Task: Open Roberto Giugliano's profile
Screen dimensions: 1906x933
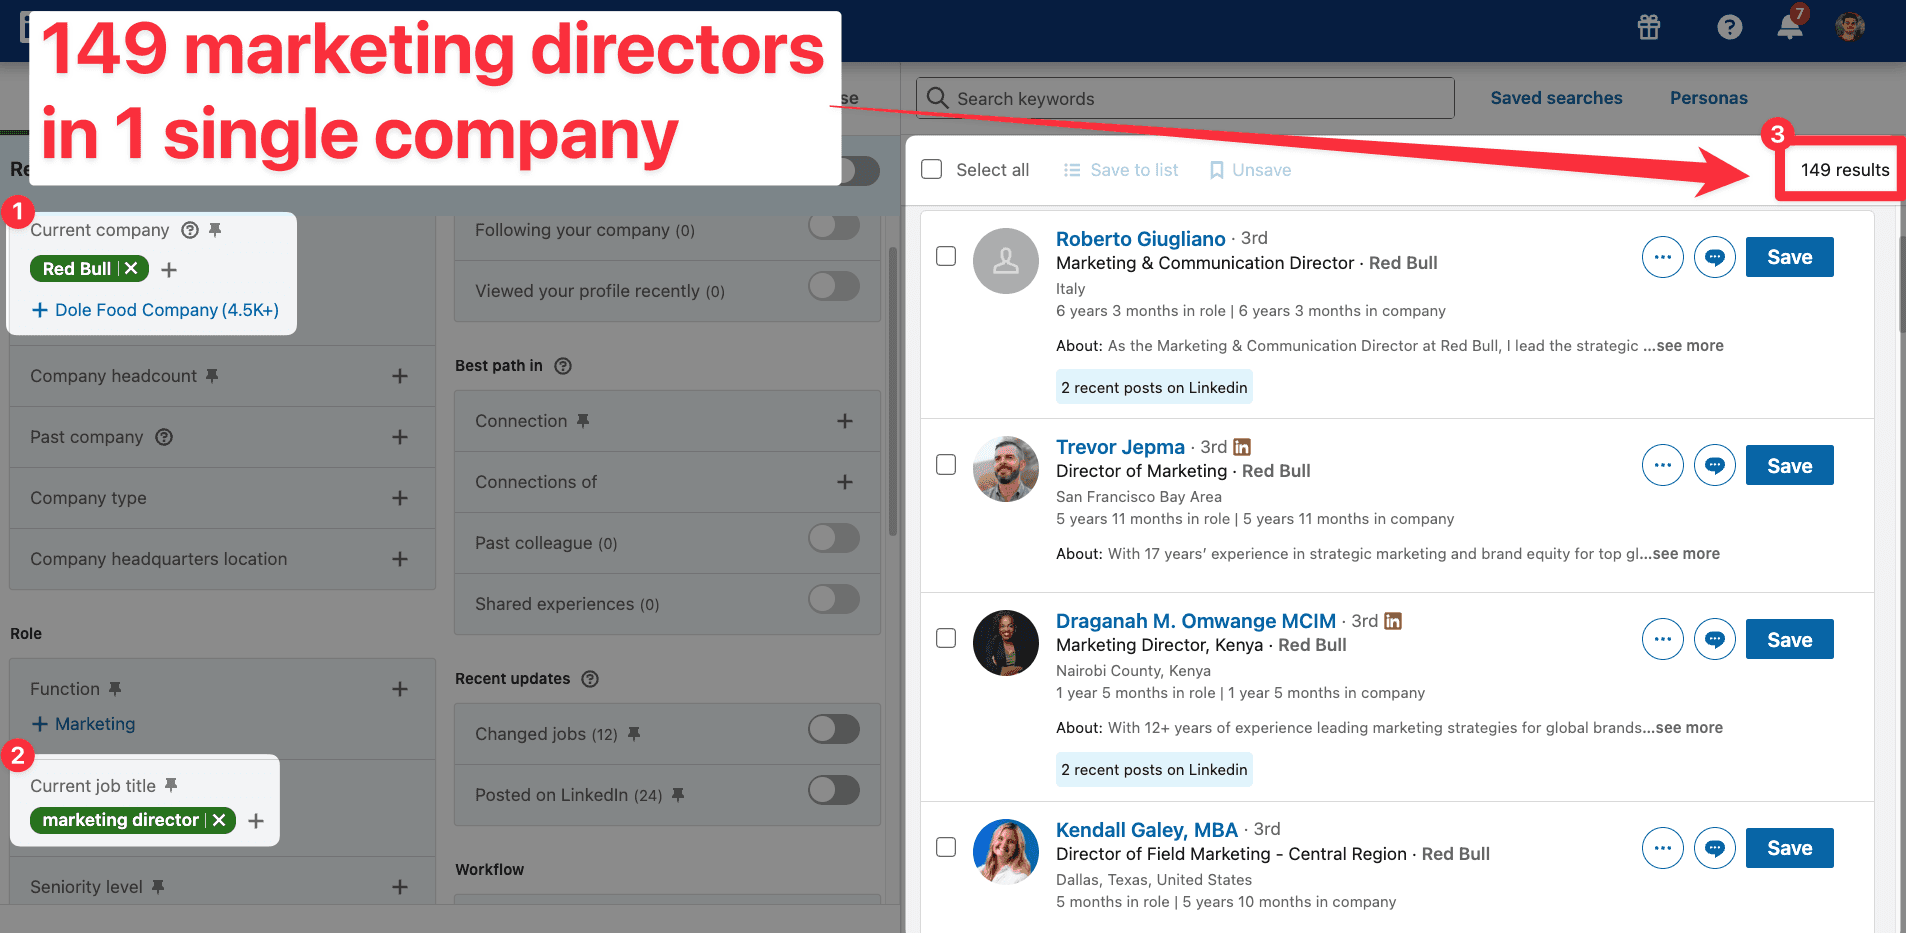Action: click(x=1140, y=239)
